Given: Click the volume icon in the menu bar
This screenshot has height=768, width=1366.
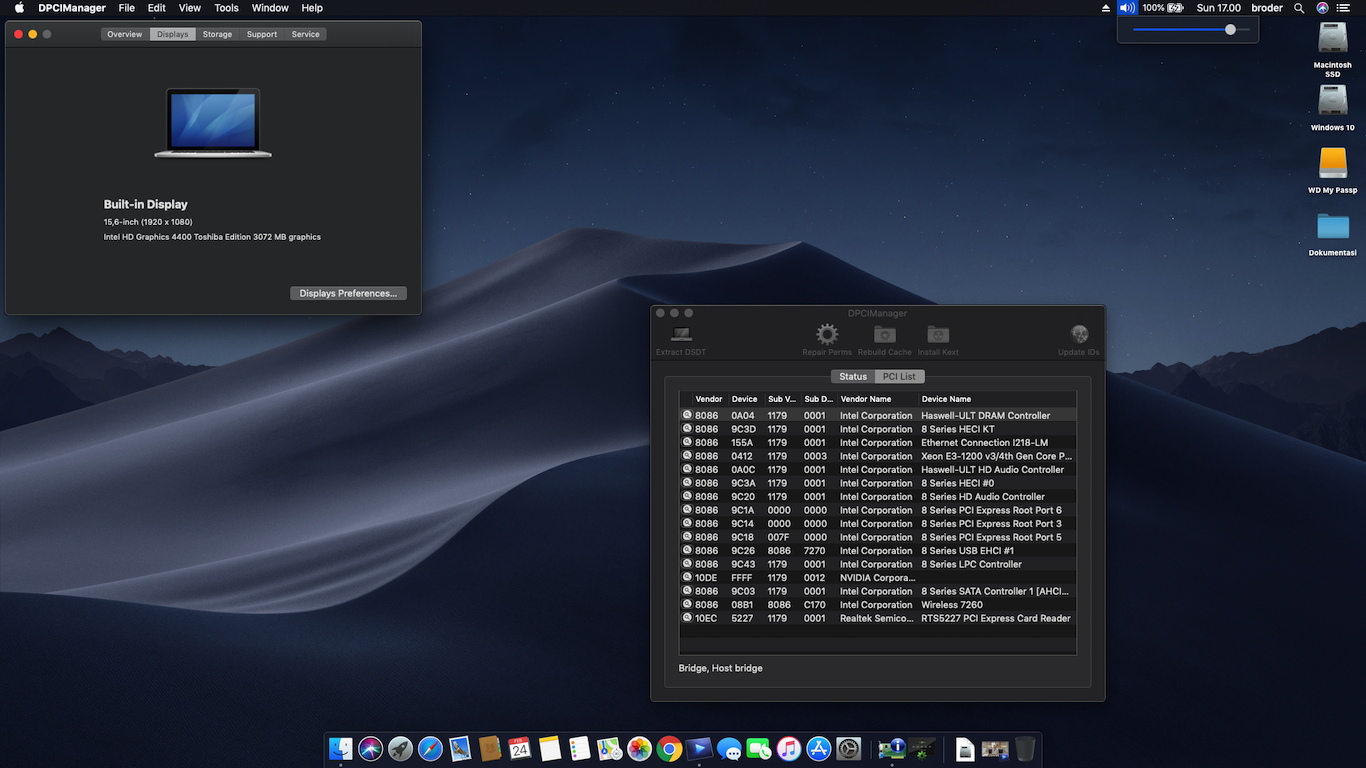Looking at the screenshot, I should tap(1127, 8).
